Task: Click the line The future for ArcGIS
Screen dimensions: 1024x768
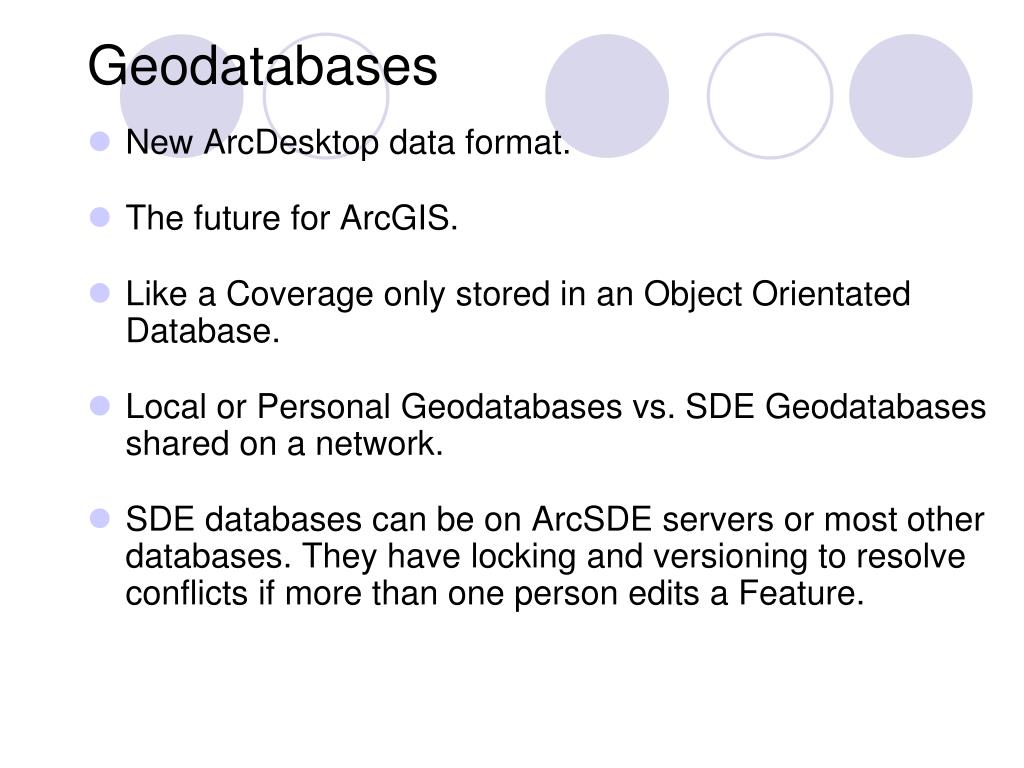Action: pos(292,217)
